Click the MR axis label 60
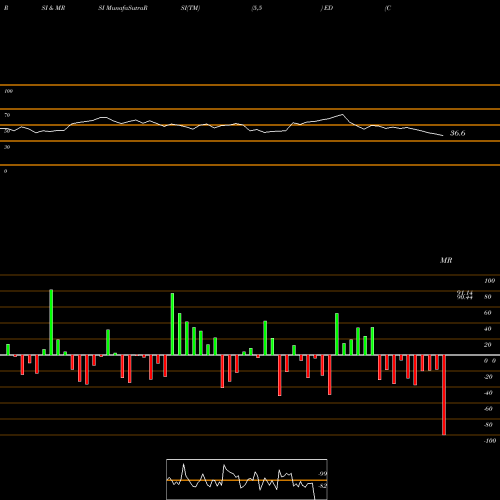 (488, 313)
